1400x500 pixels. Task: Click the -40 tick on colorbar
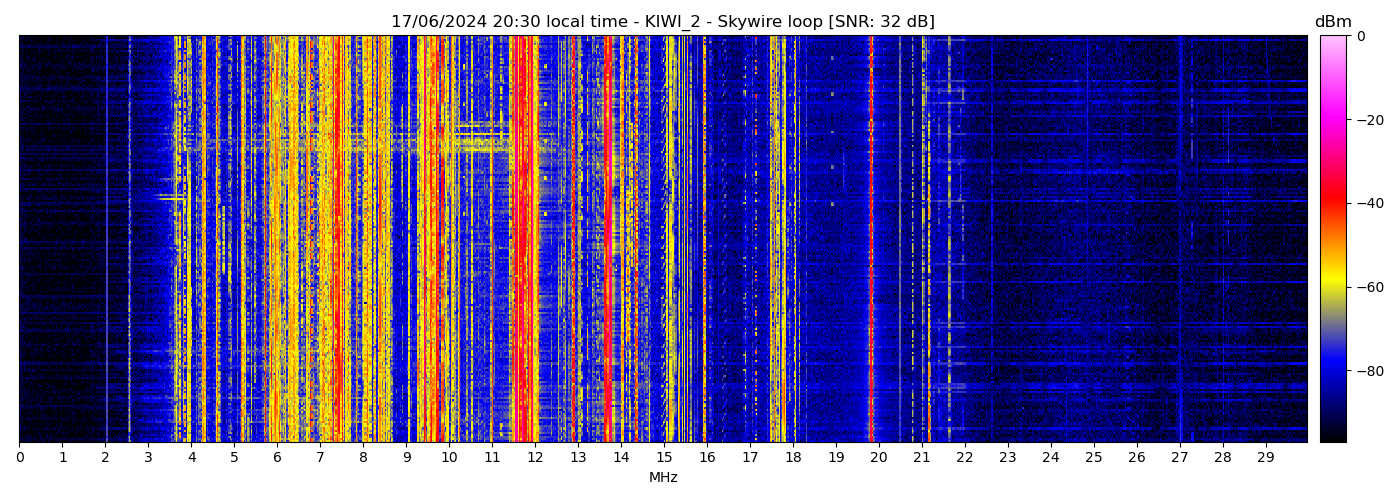(1364, 203)
